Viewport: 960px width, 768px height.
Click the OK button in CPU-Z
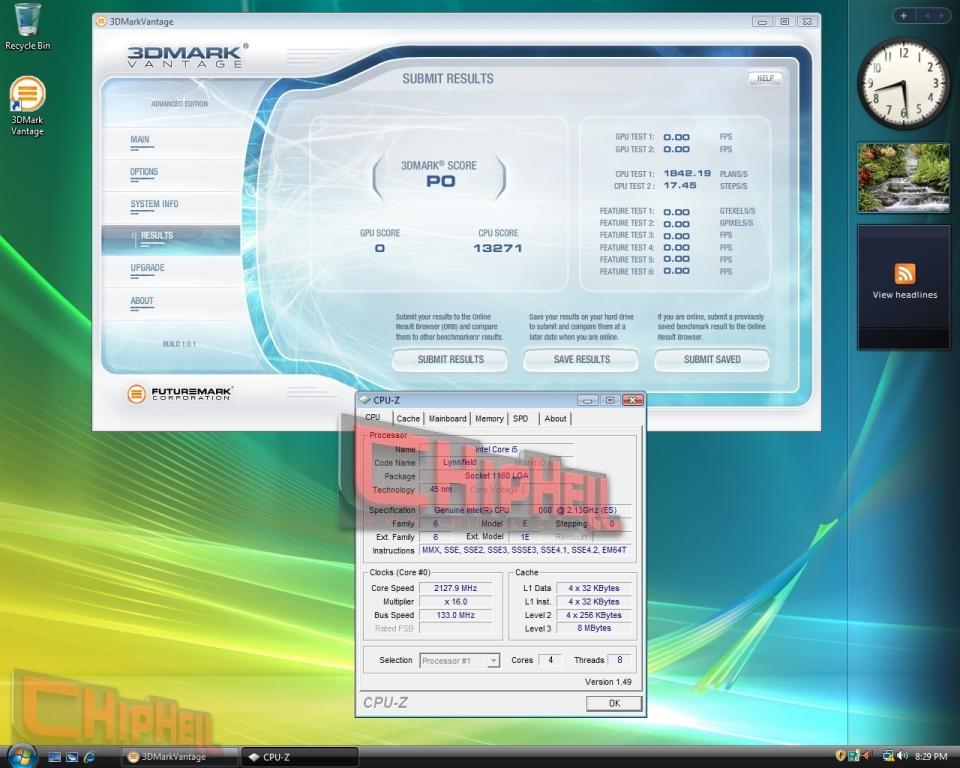[614, 703]
